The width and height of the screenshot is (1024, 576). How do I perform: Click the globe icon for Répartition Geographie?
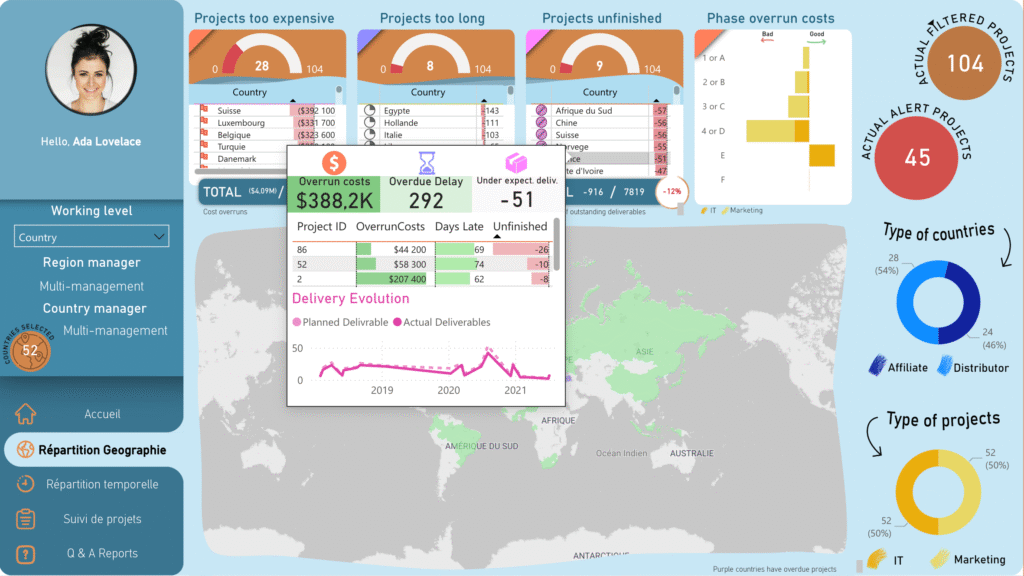pos(22,450)
